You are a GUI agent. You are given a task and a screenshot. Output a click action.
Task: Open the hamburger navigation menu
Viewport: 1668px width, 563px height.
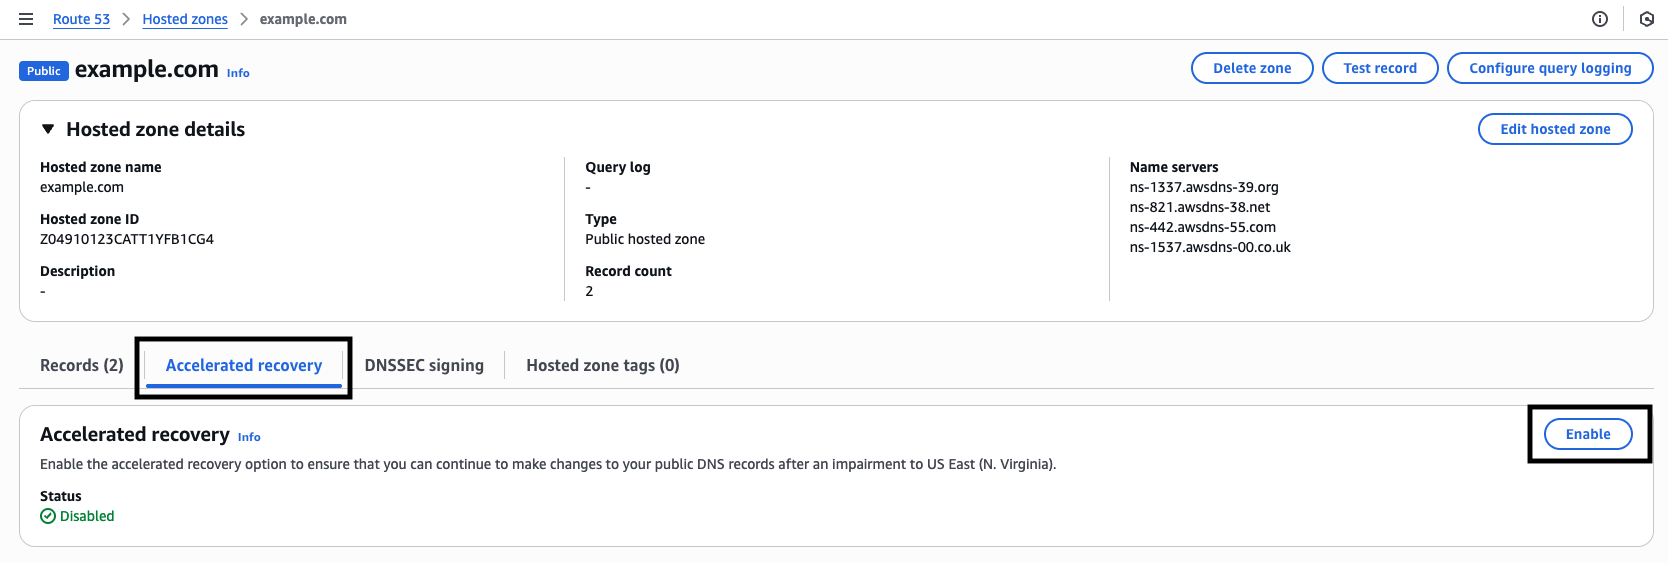[26, 19]
